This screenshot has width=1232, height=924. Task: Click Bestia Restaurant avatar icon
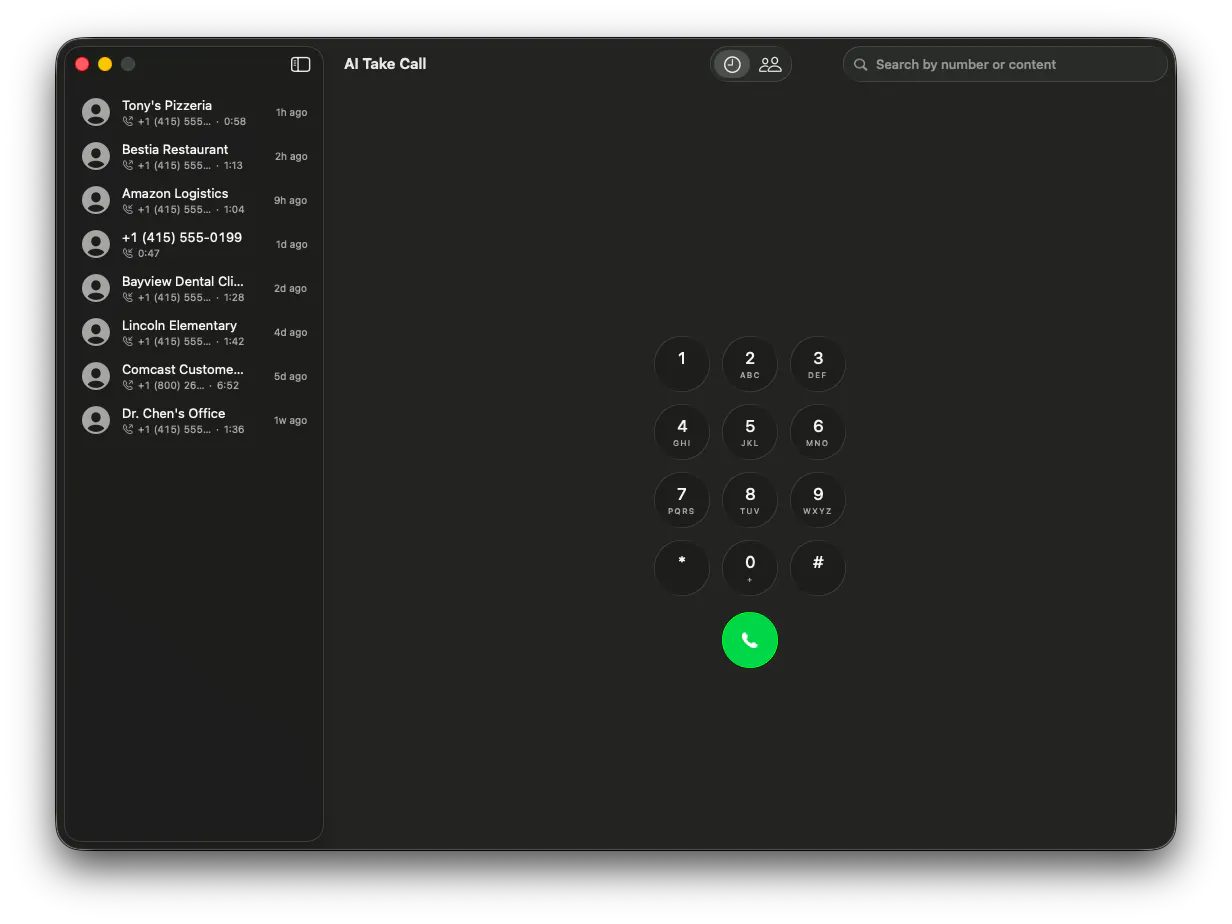(96, 156)
